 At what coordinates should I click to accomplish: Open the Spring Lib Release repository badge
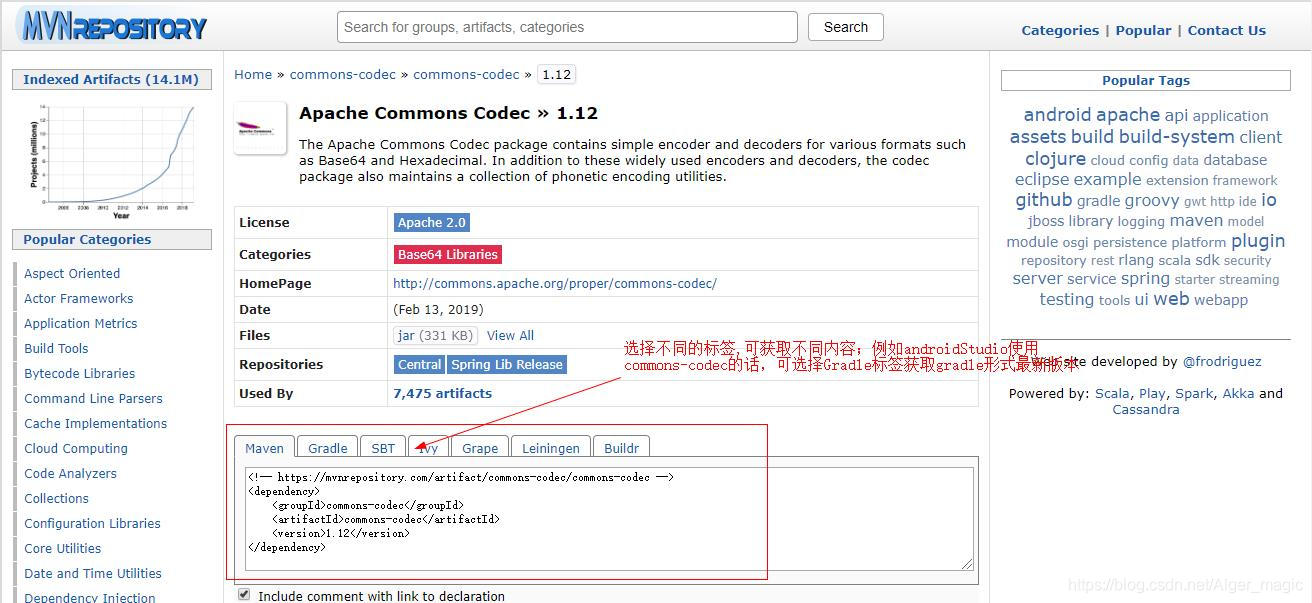click(x=507, y=364)
